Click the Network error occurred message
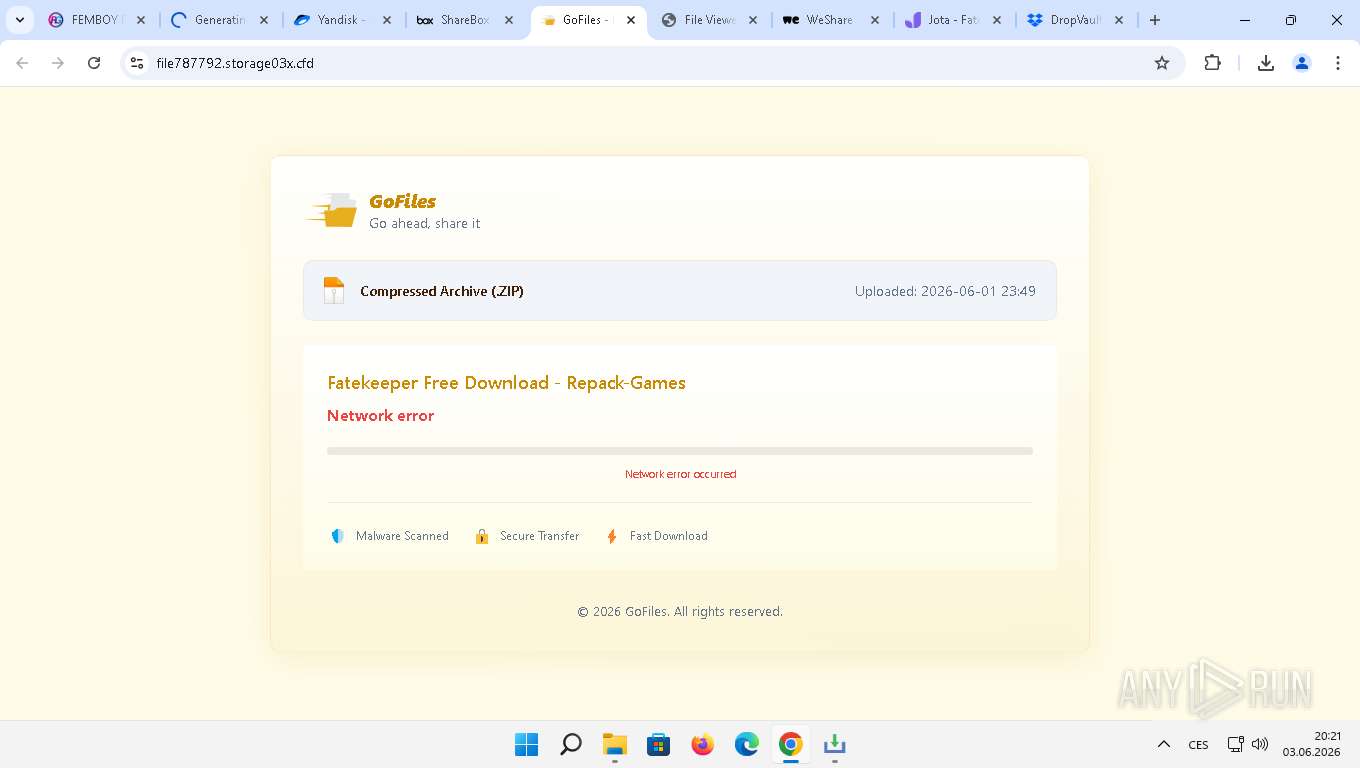This screenshot has height=768, width=1360. [x=680, y=474]
